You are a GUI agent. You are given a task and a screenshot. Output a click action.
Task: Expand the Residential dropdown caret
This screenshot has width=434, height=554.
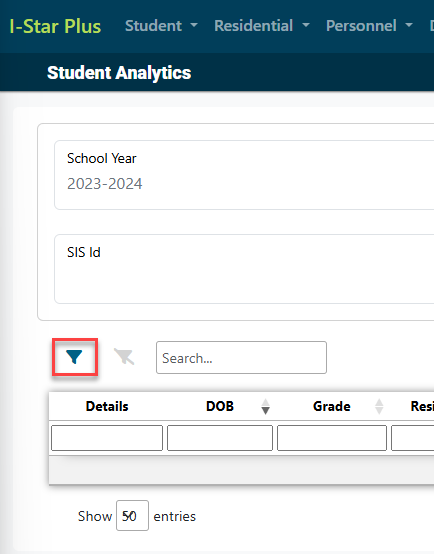tap(306, 25)
